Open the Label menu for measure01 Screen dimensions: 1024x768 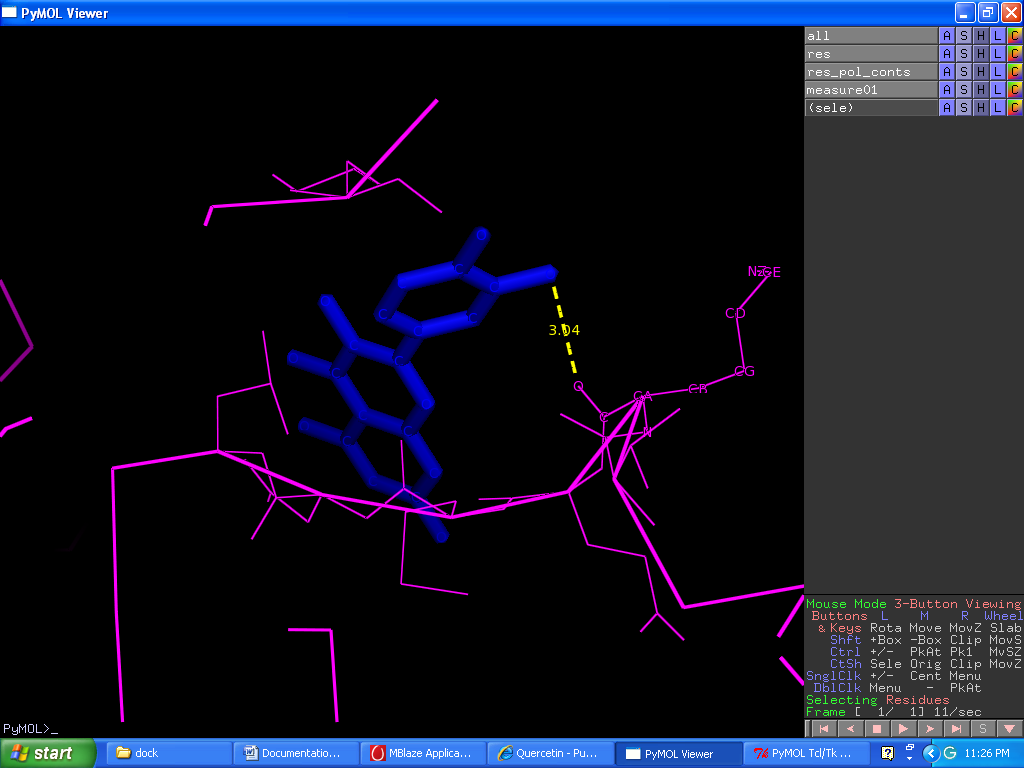pyautogui.click(x=997, y=90)
